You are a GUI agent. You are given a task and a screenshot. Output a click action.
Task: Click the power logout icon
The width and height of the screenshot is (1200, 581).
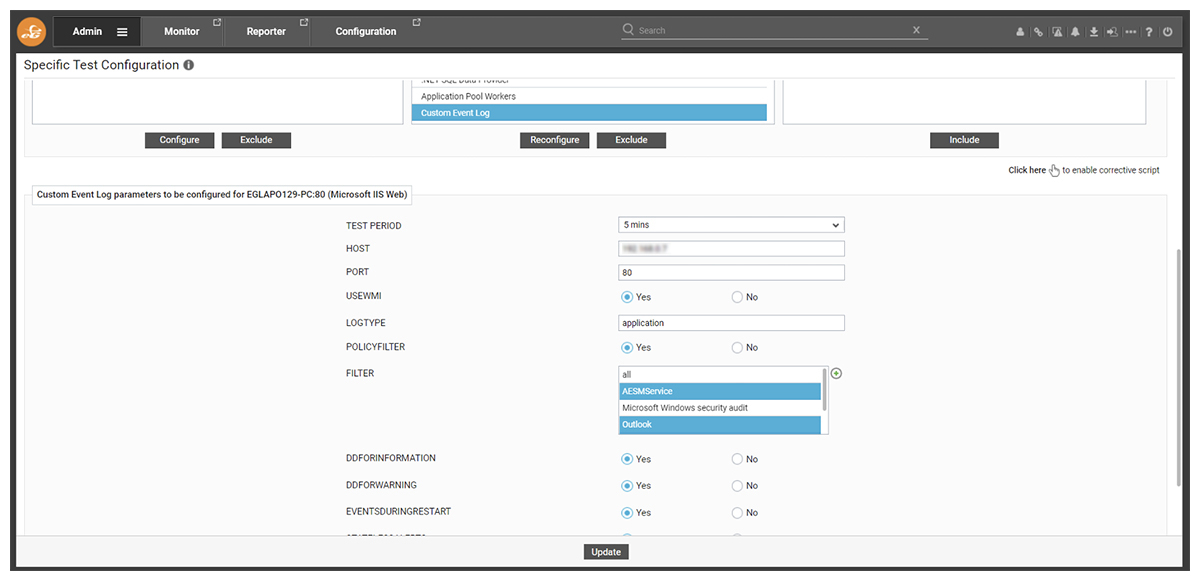point(1167,32)
